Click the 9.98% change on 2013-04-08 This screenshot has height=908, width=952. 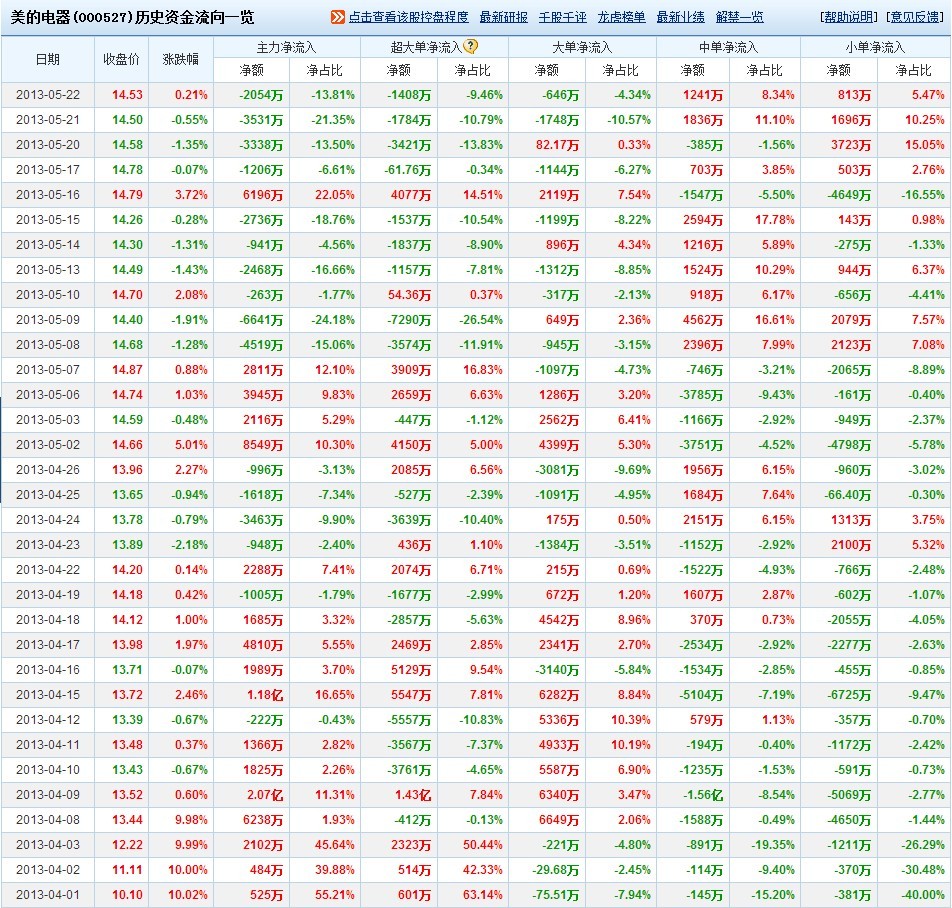191,819
